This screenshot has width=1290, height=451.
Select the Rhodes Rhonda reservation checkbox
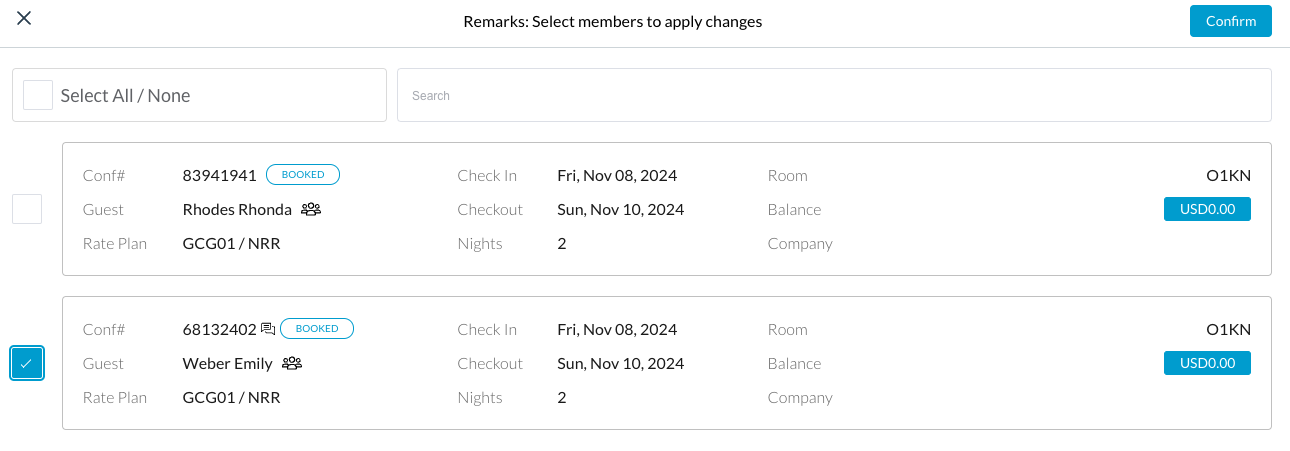click(27, 209)
